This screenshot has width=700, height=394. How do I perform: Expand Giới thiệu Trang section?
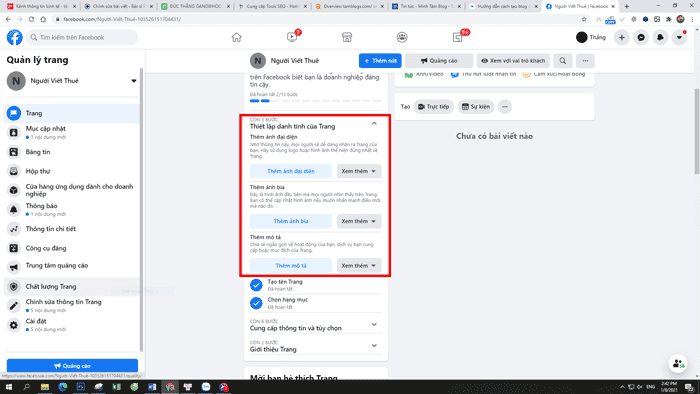tap(374, 346)
